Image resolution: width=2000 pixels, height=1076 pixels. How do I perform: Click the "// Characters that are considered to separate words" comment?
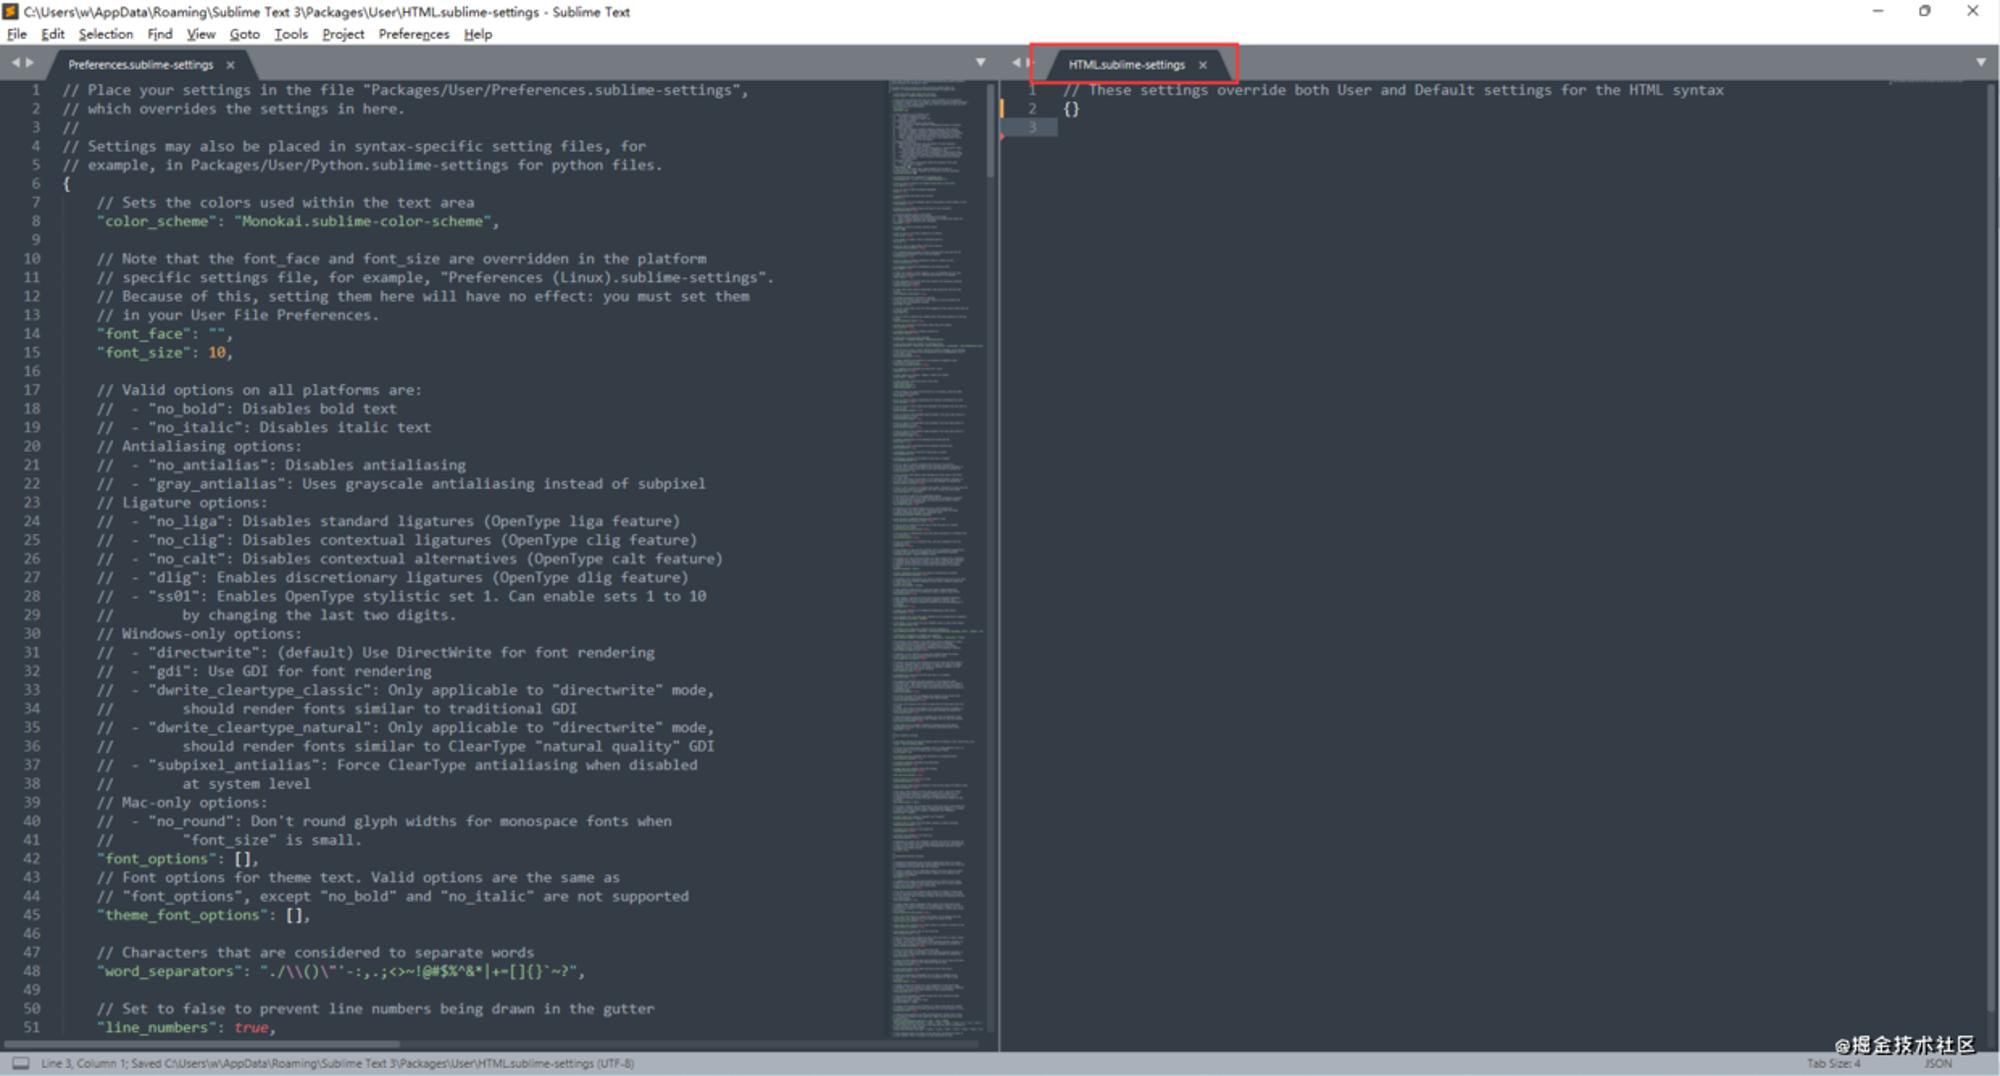coord(315,952)
